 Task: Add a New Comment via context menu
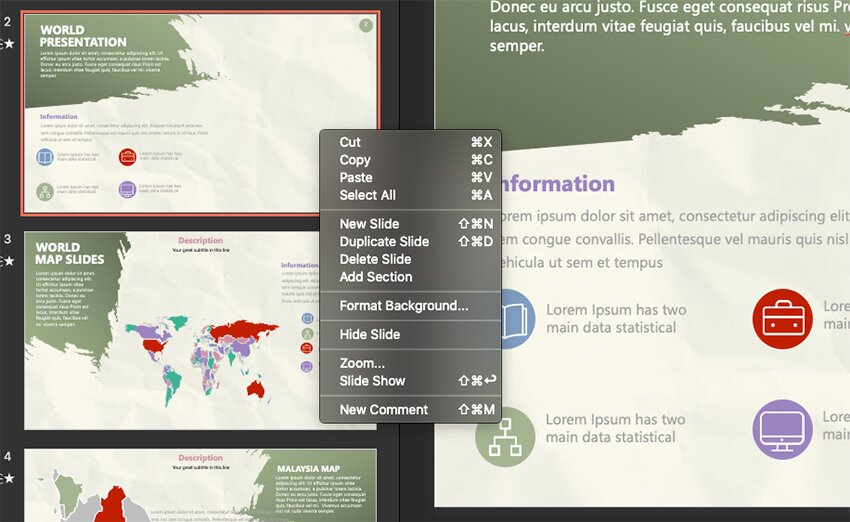click(x=383, y=409)
